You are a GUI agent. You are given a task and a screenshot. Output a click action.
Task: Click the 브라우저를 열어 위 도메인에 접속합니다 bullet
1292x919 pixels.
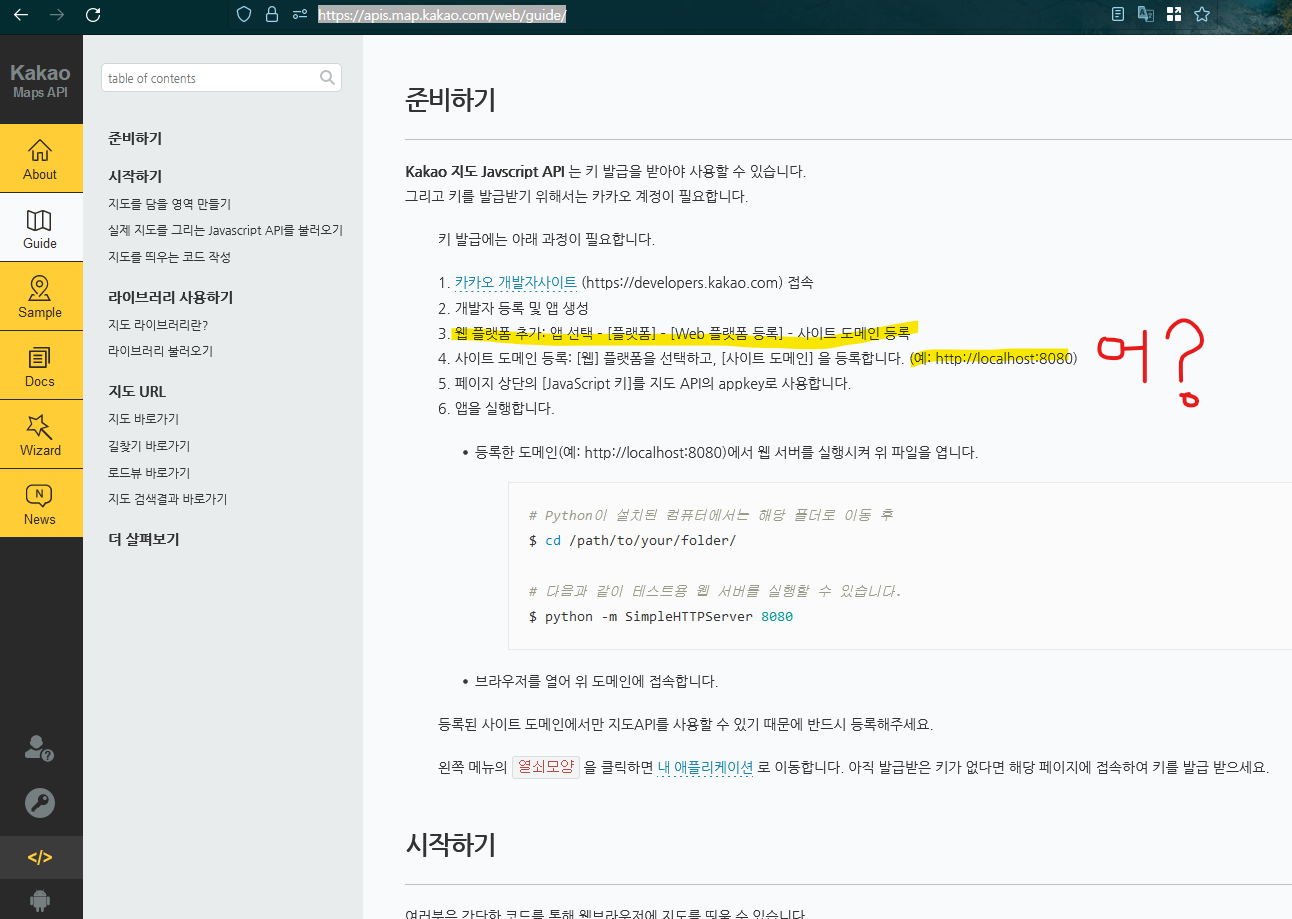[x=596, y=682]
